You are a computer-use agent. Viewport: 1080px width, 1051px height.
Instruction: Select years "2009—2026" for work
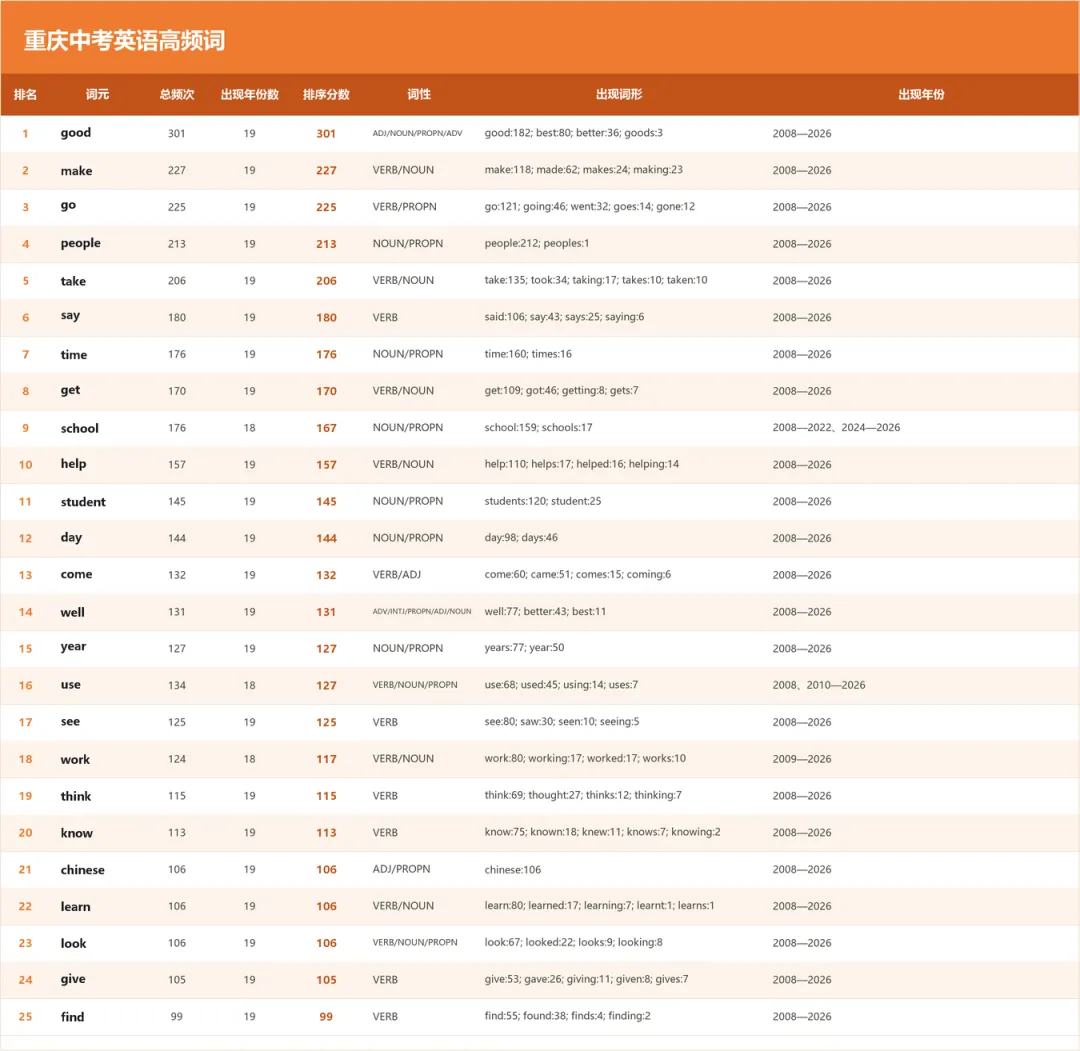tap(802, 759)
